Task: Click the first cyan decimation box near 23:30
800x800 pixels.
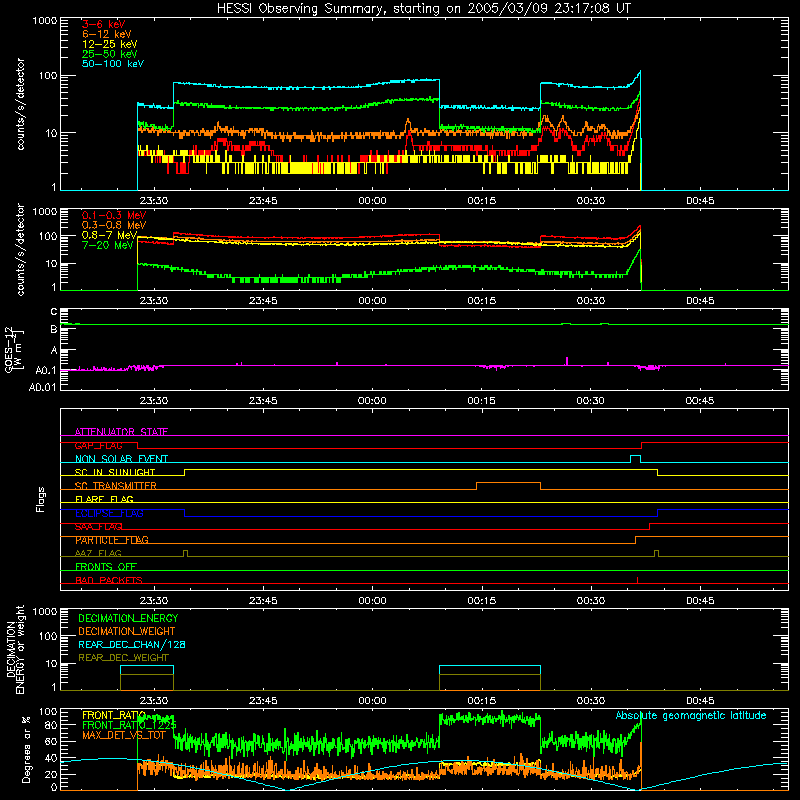Action: (x=147, y=678)
